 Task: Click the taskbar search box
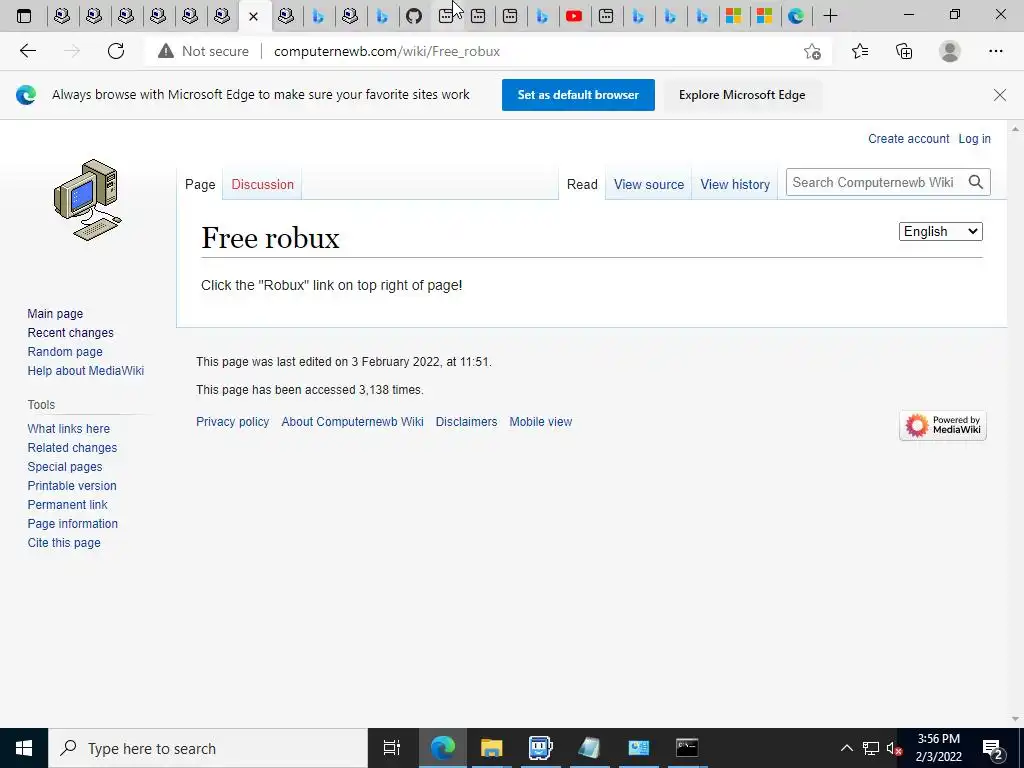[x=208, y=748]
